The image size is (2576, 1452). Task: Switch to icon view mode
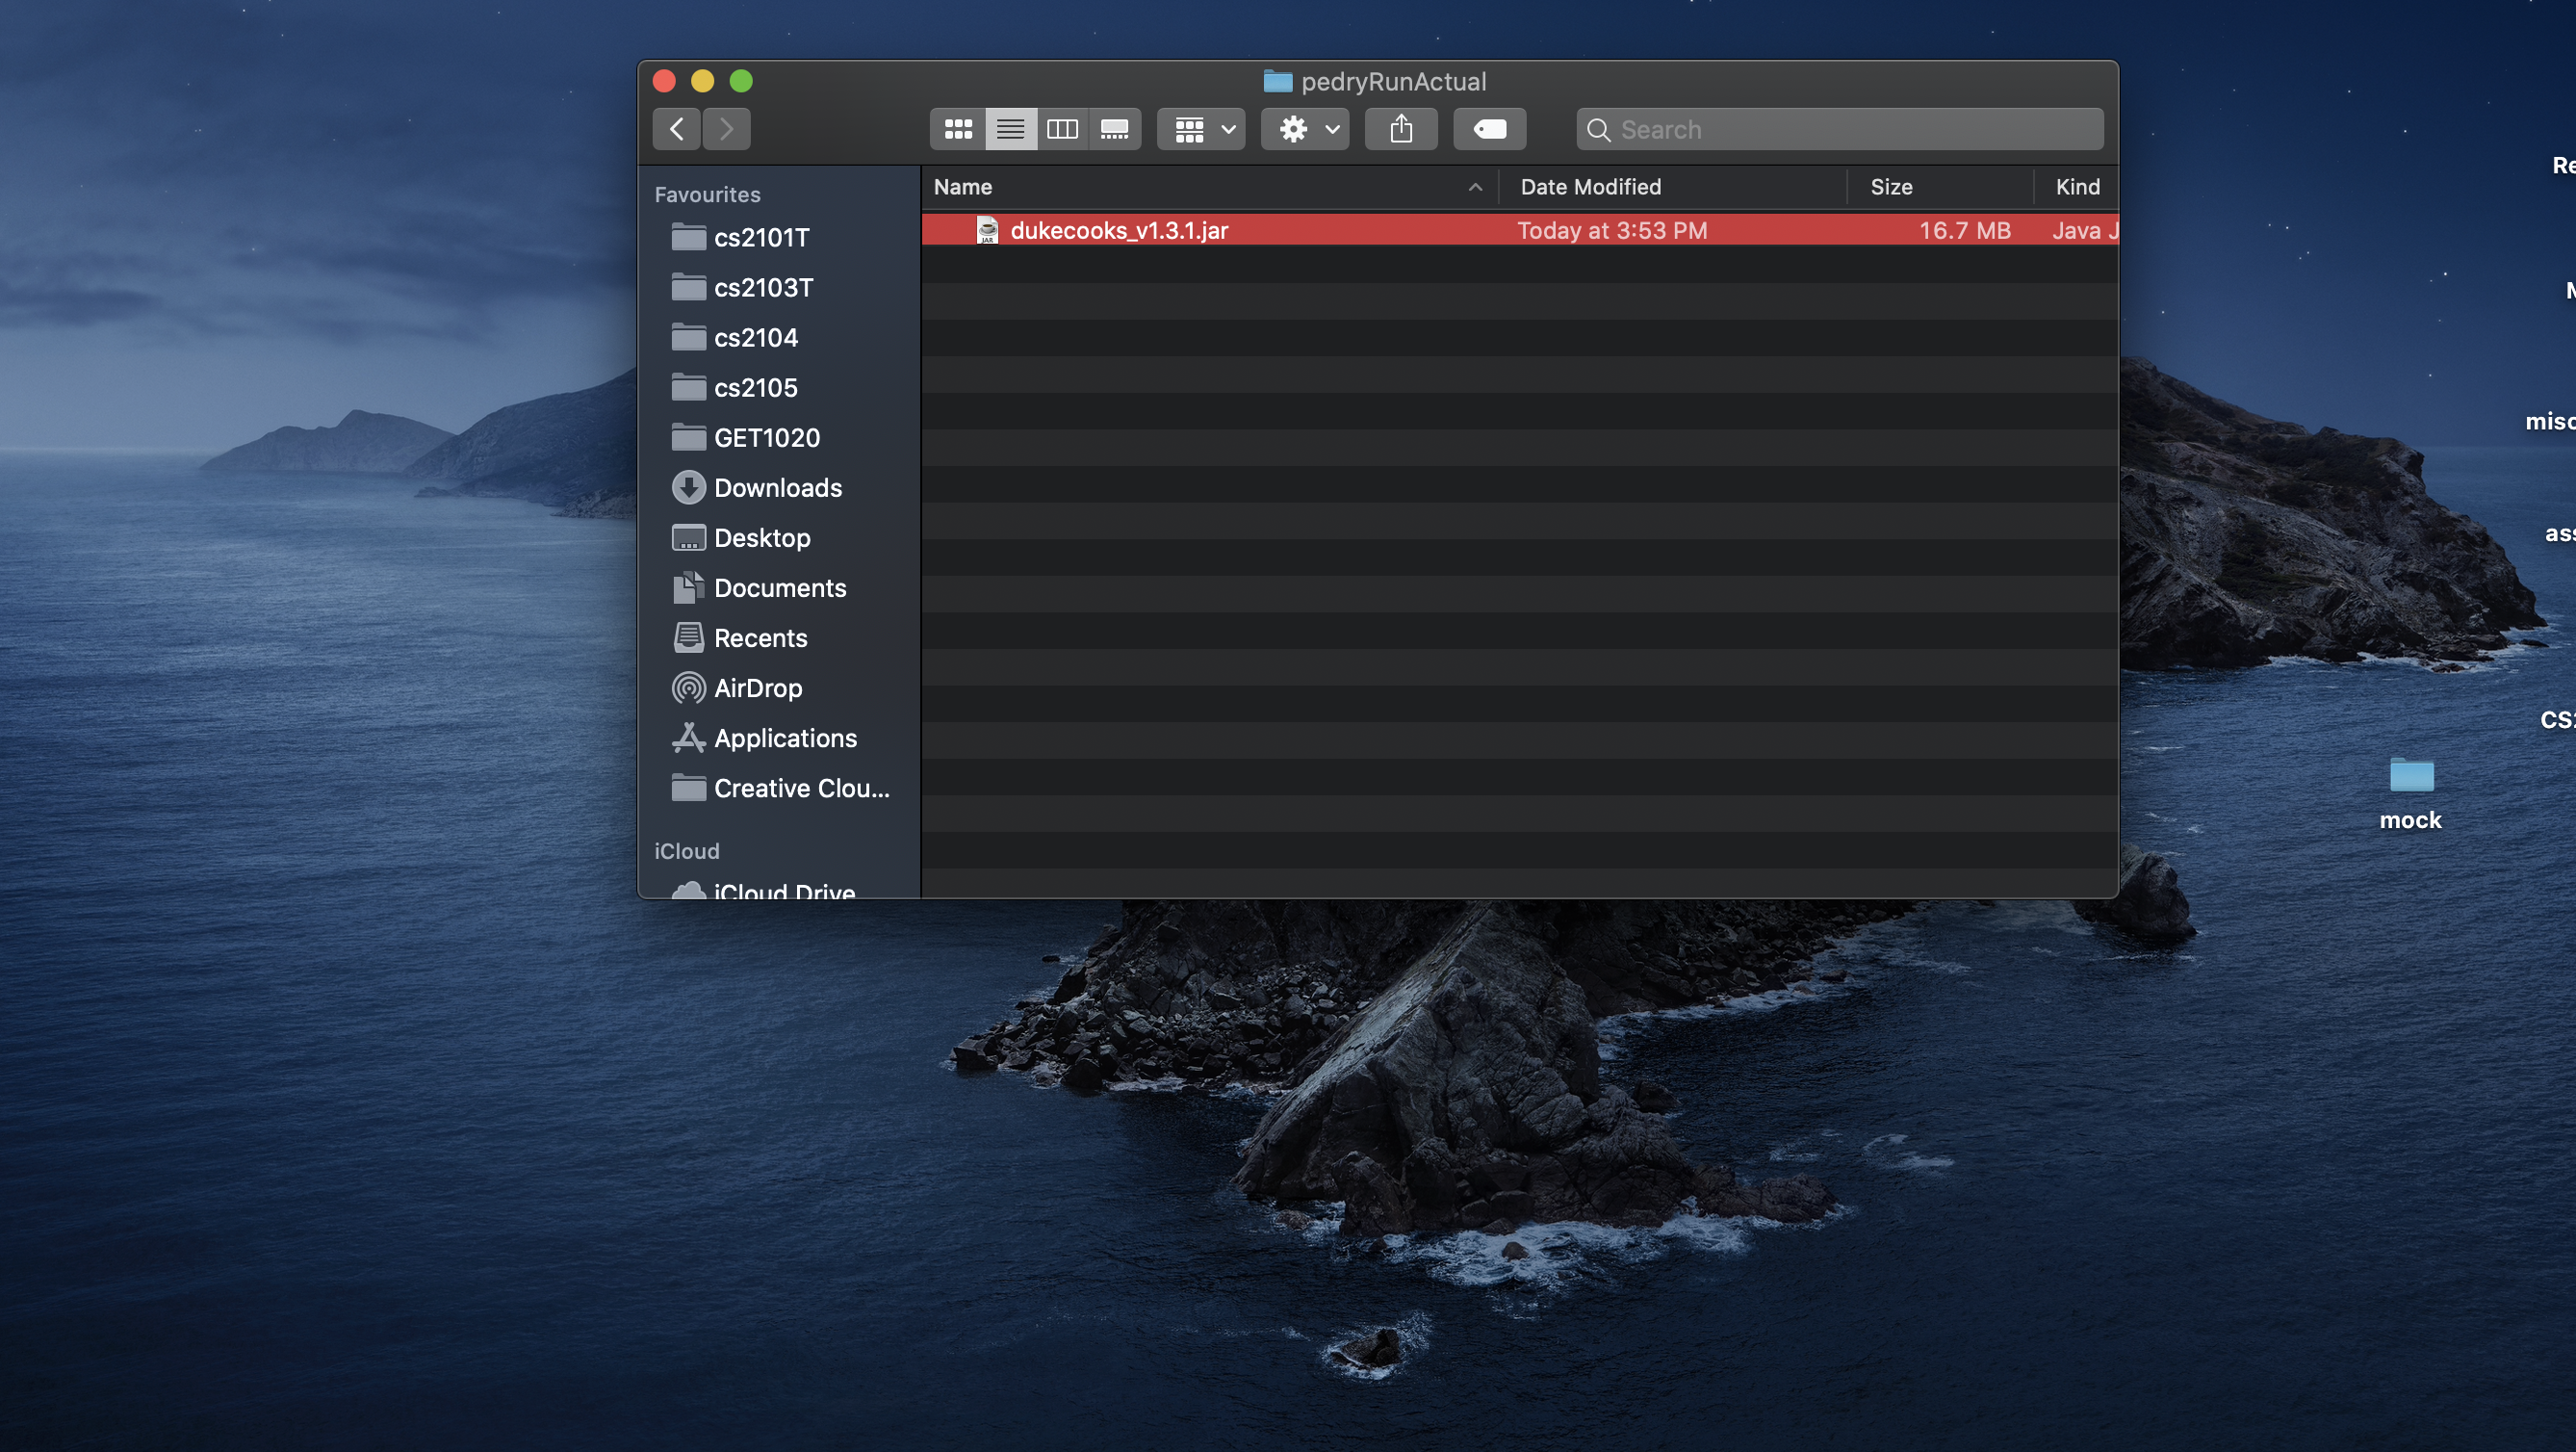click(958, 129)
